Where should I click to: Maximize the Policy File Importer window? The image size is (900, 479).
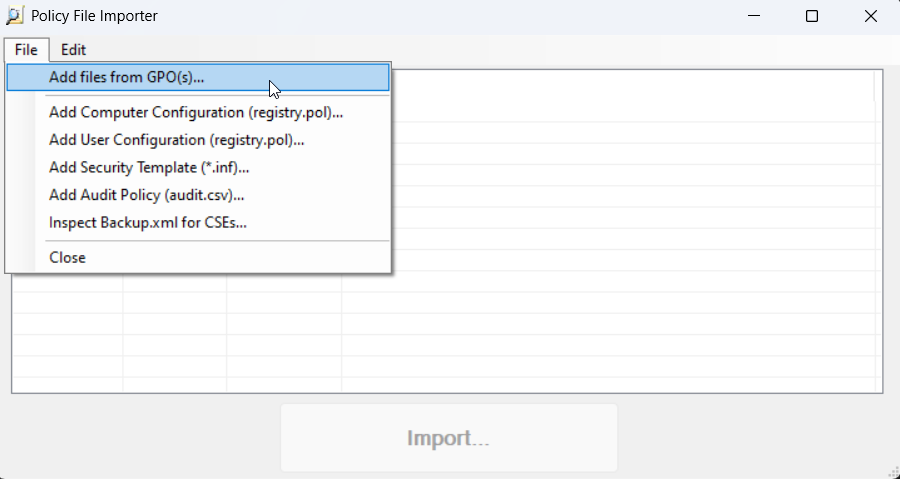(812, 16)
